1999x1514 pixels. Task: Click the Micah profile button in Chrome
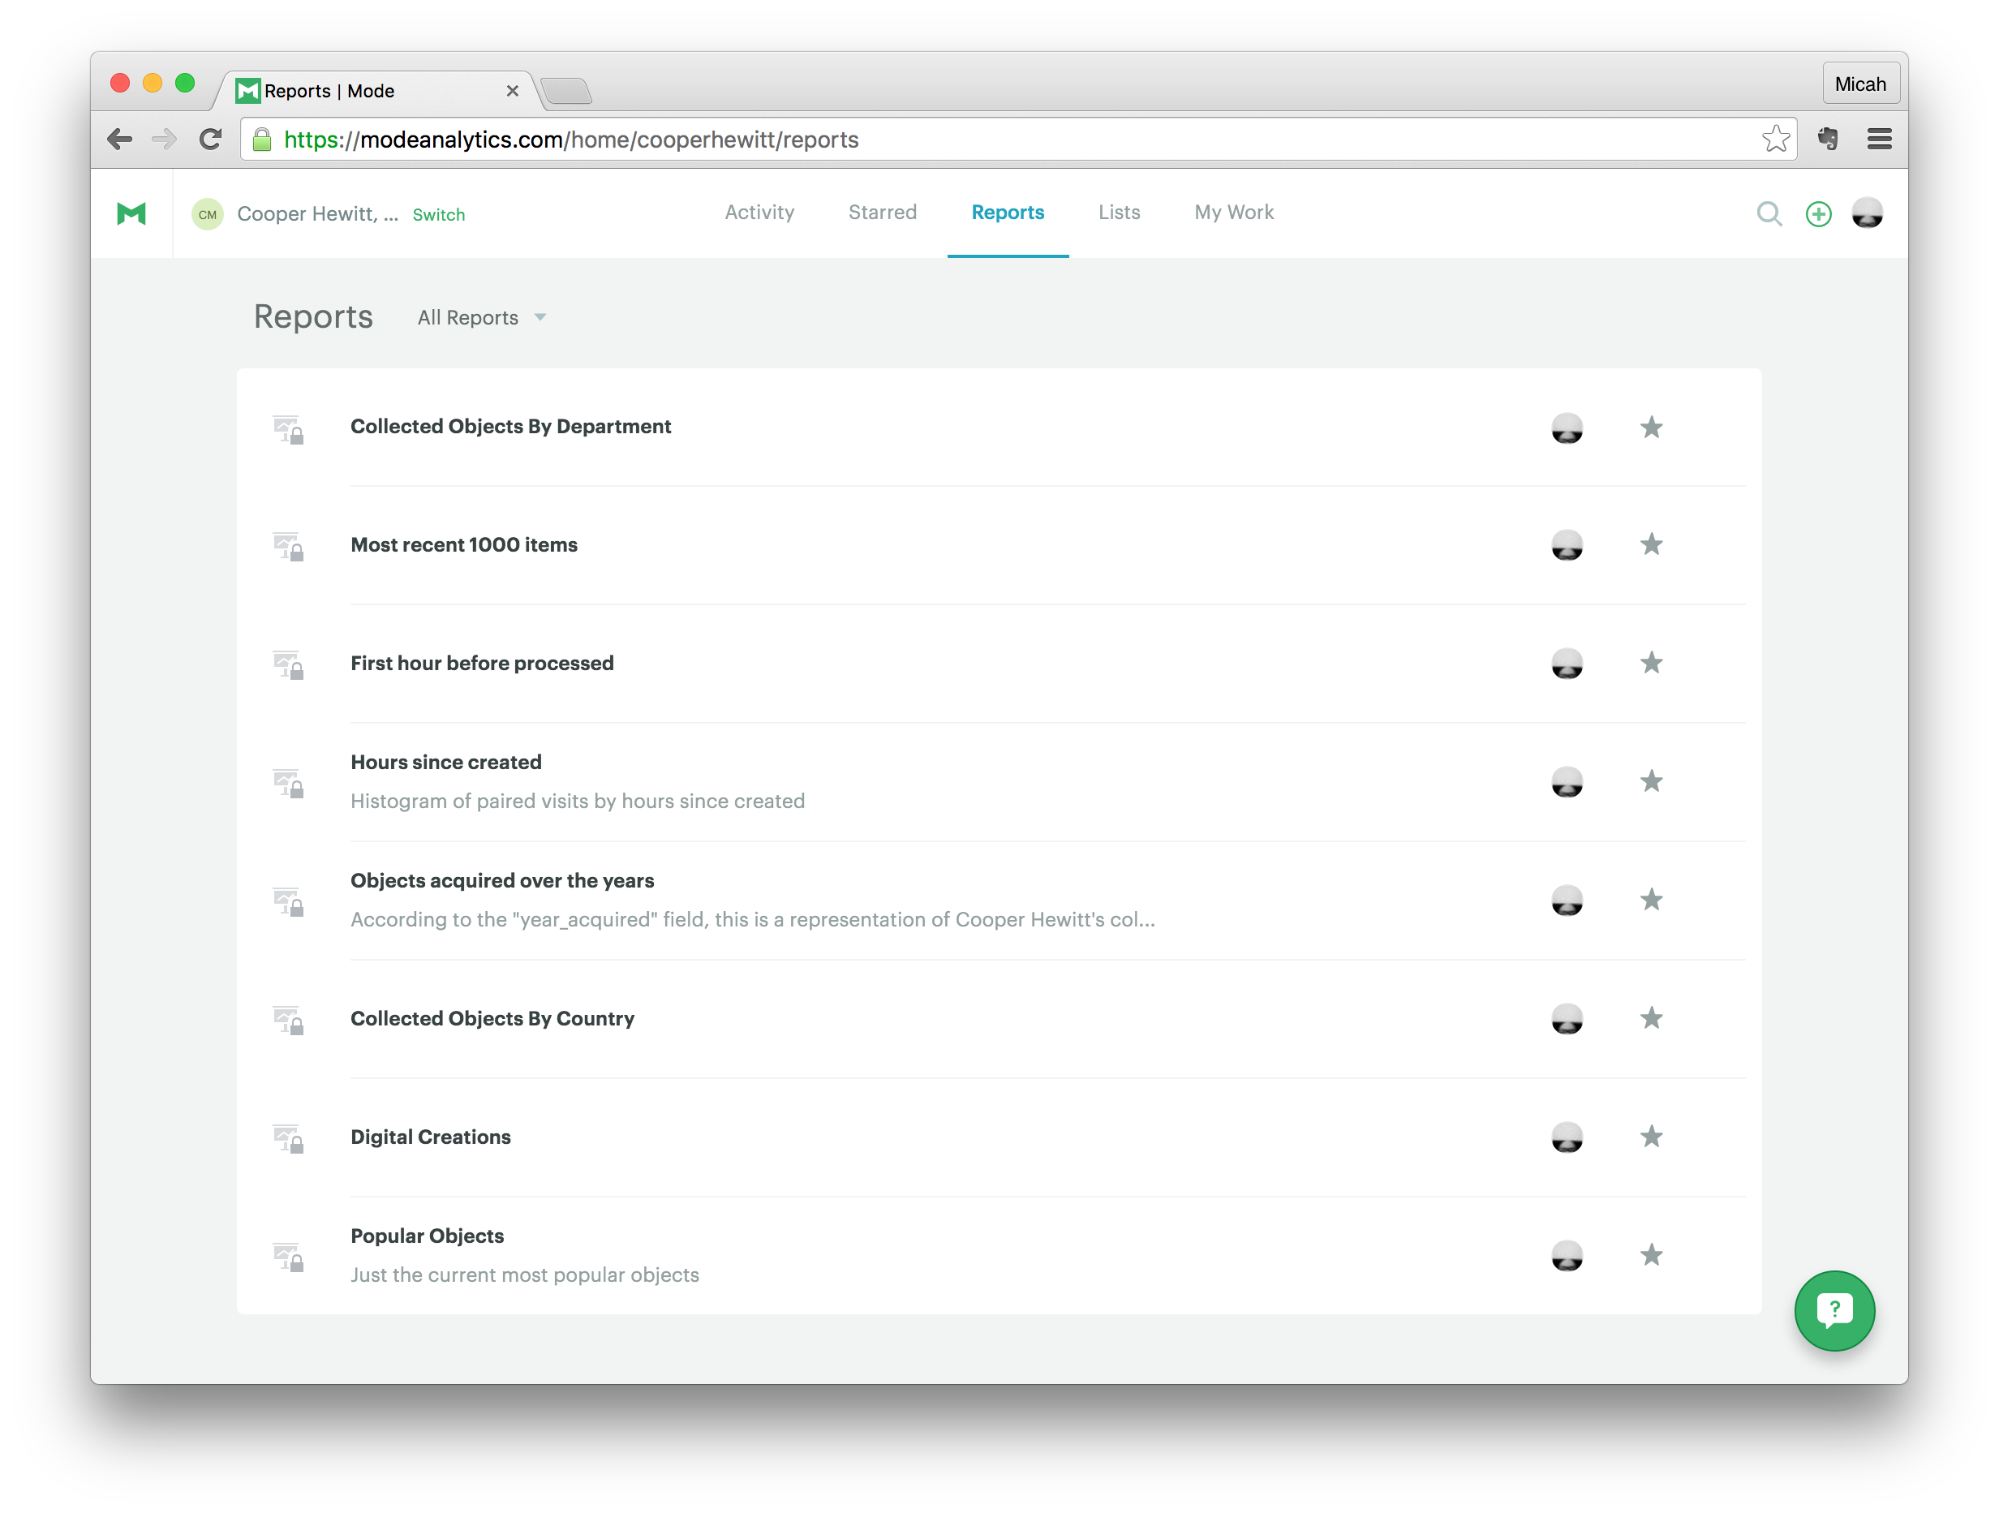[1860, 84]
